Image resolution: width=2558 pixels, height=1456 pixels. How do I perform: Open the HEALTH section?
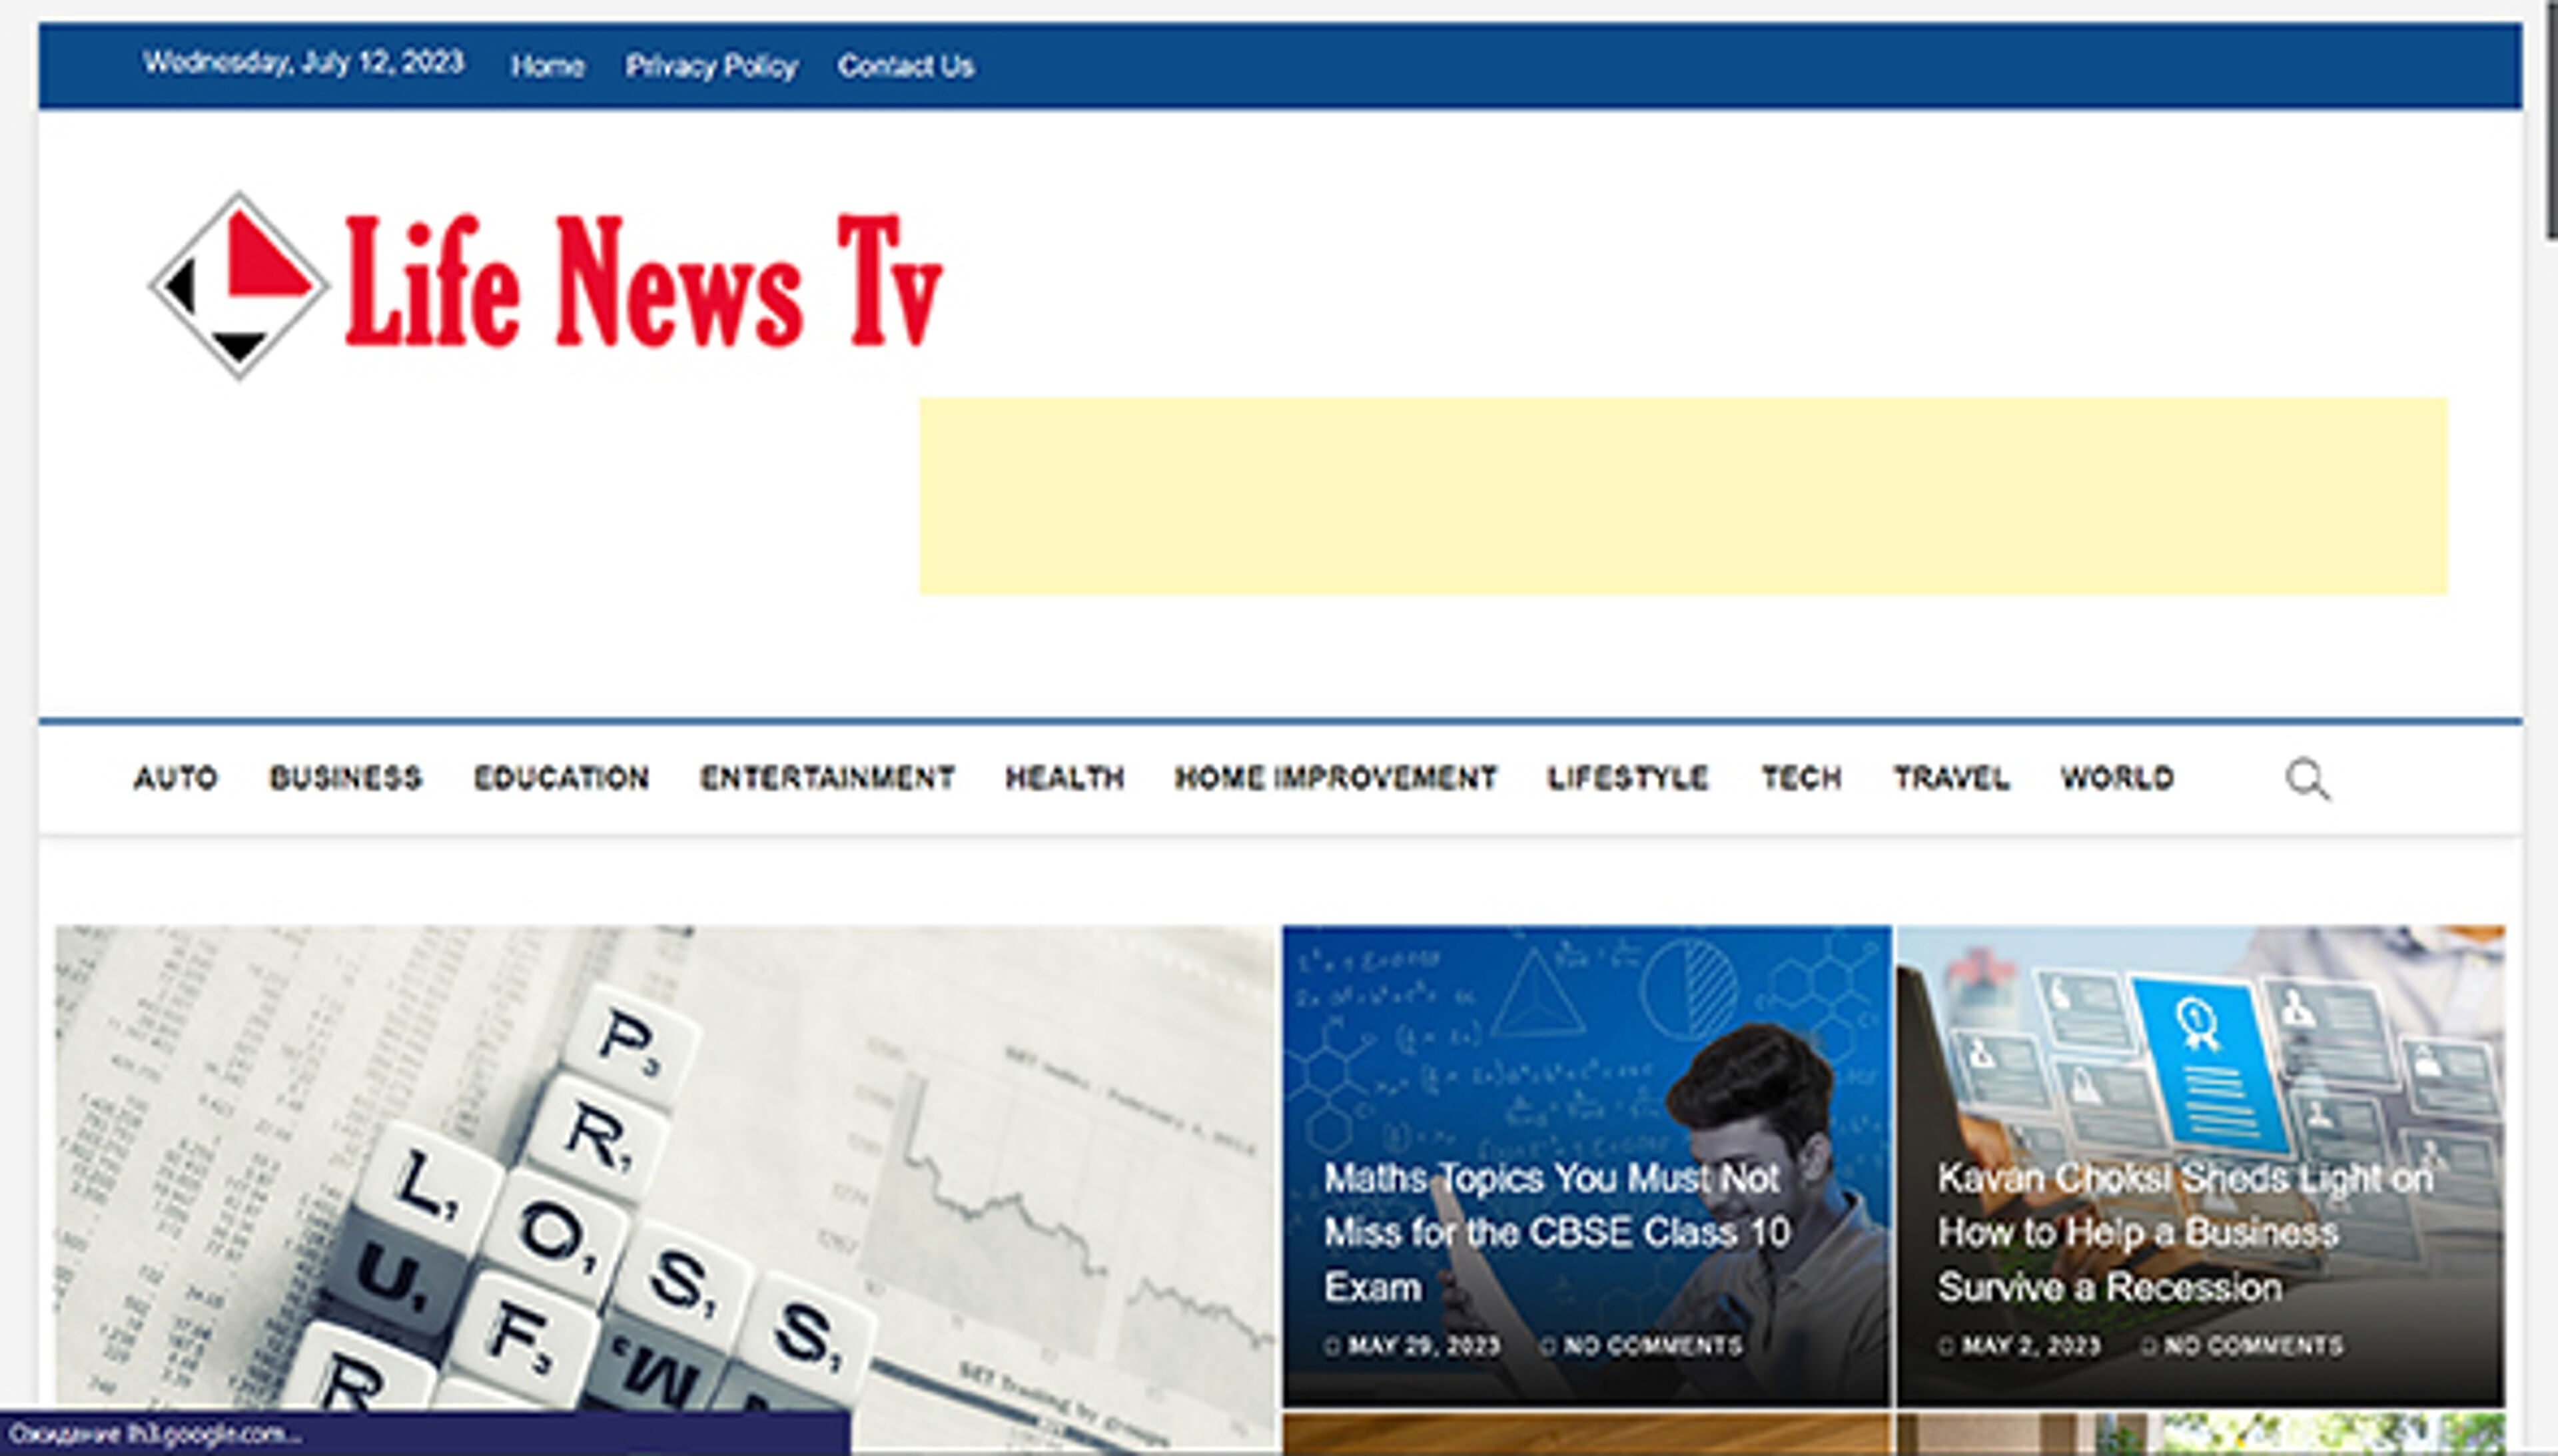[x=1065, y=779]
